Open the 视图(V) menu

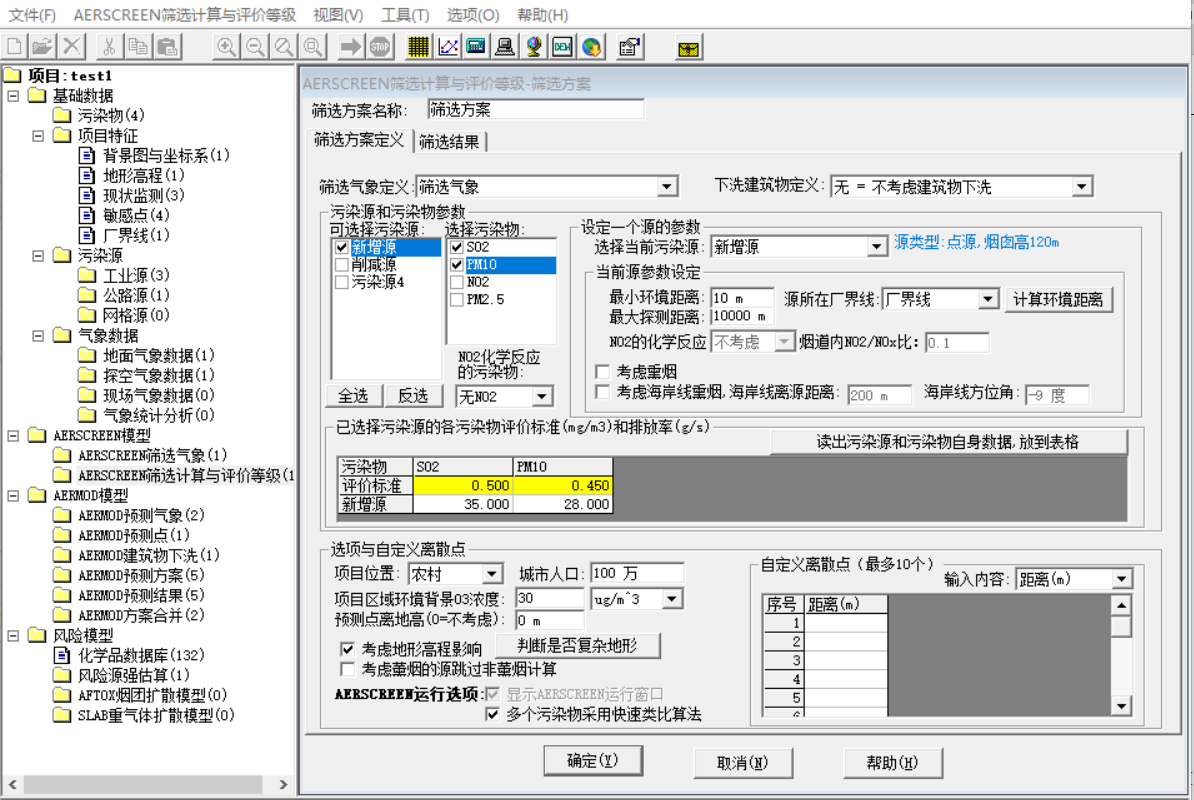click(338, 14)
